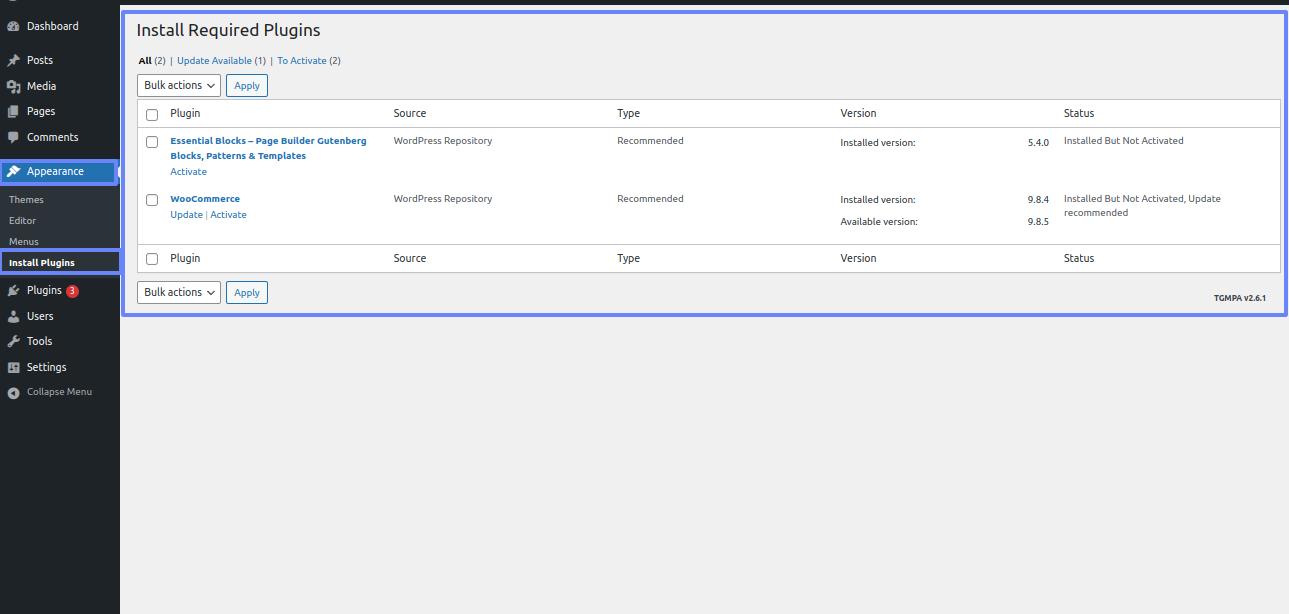Open Editor submenu item
Image resolution: width=1289 pixels, height=614 pixels.
pos(22,220)
